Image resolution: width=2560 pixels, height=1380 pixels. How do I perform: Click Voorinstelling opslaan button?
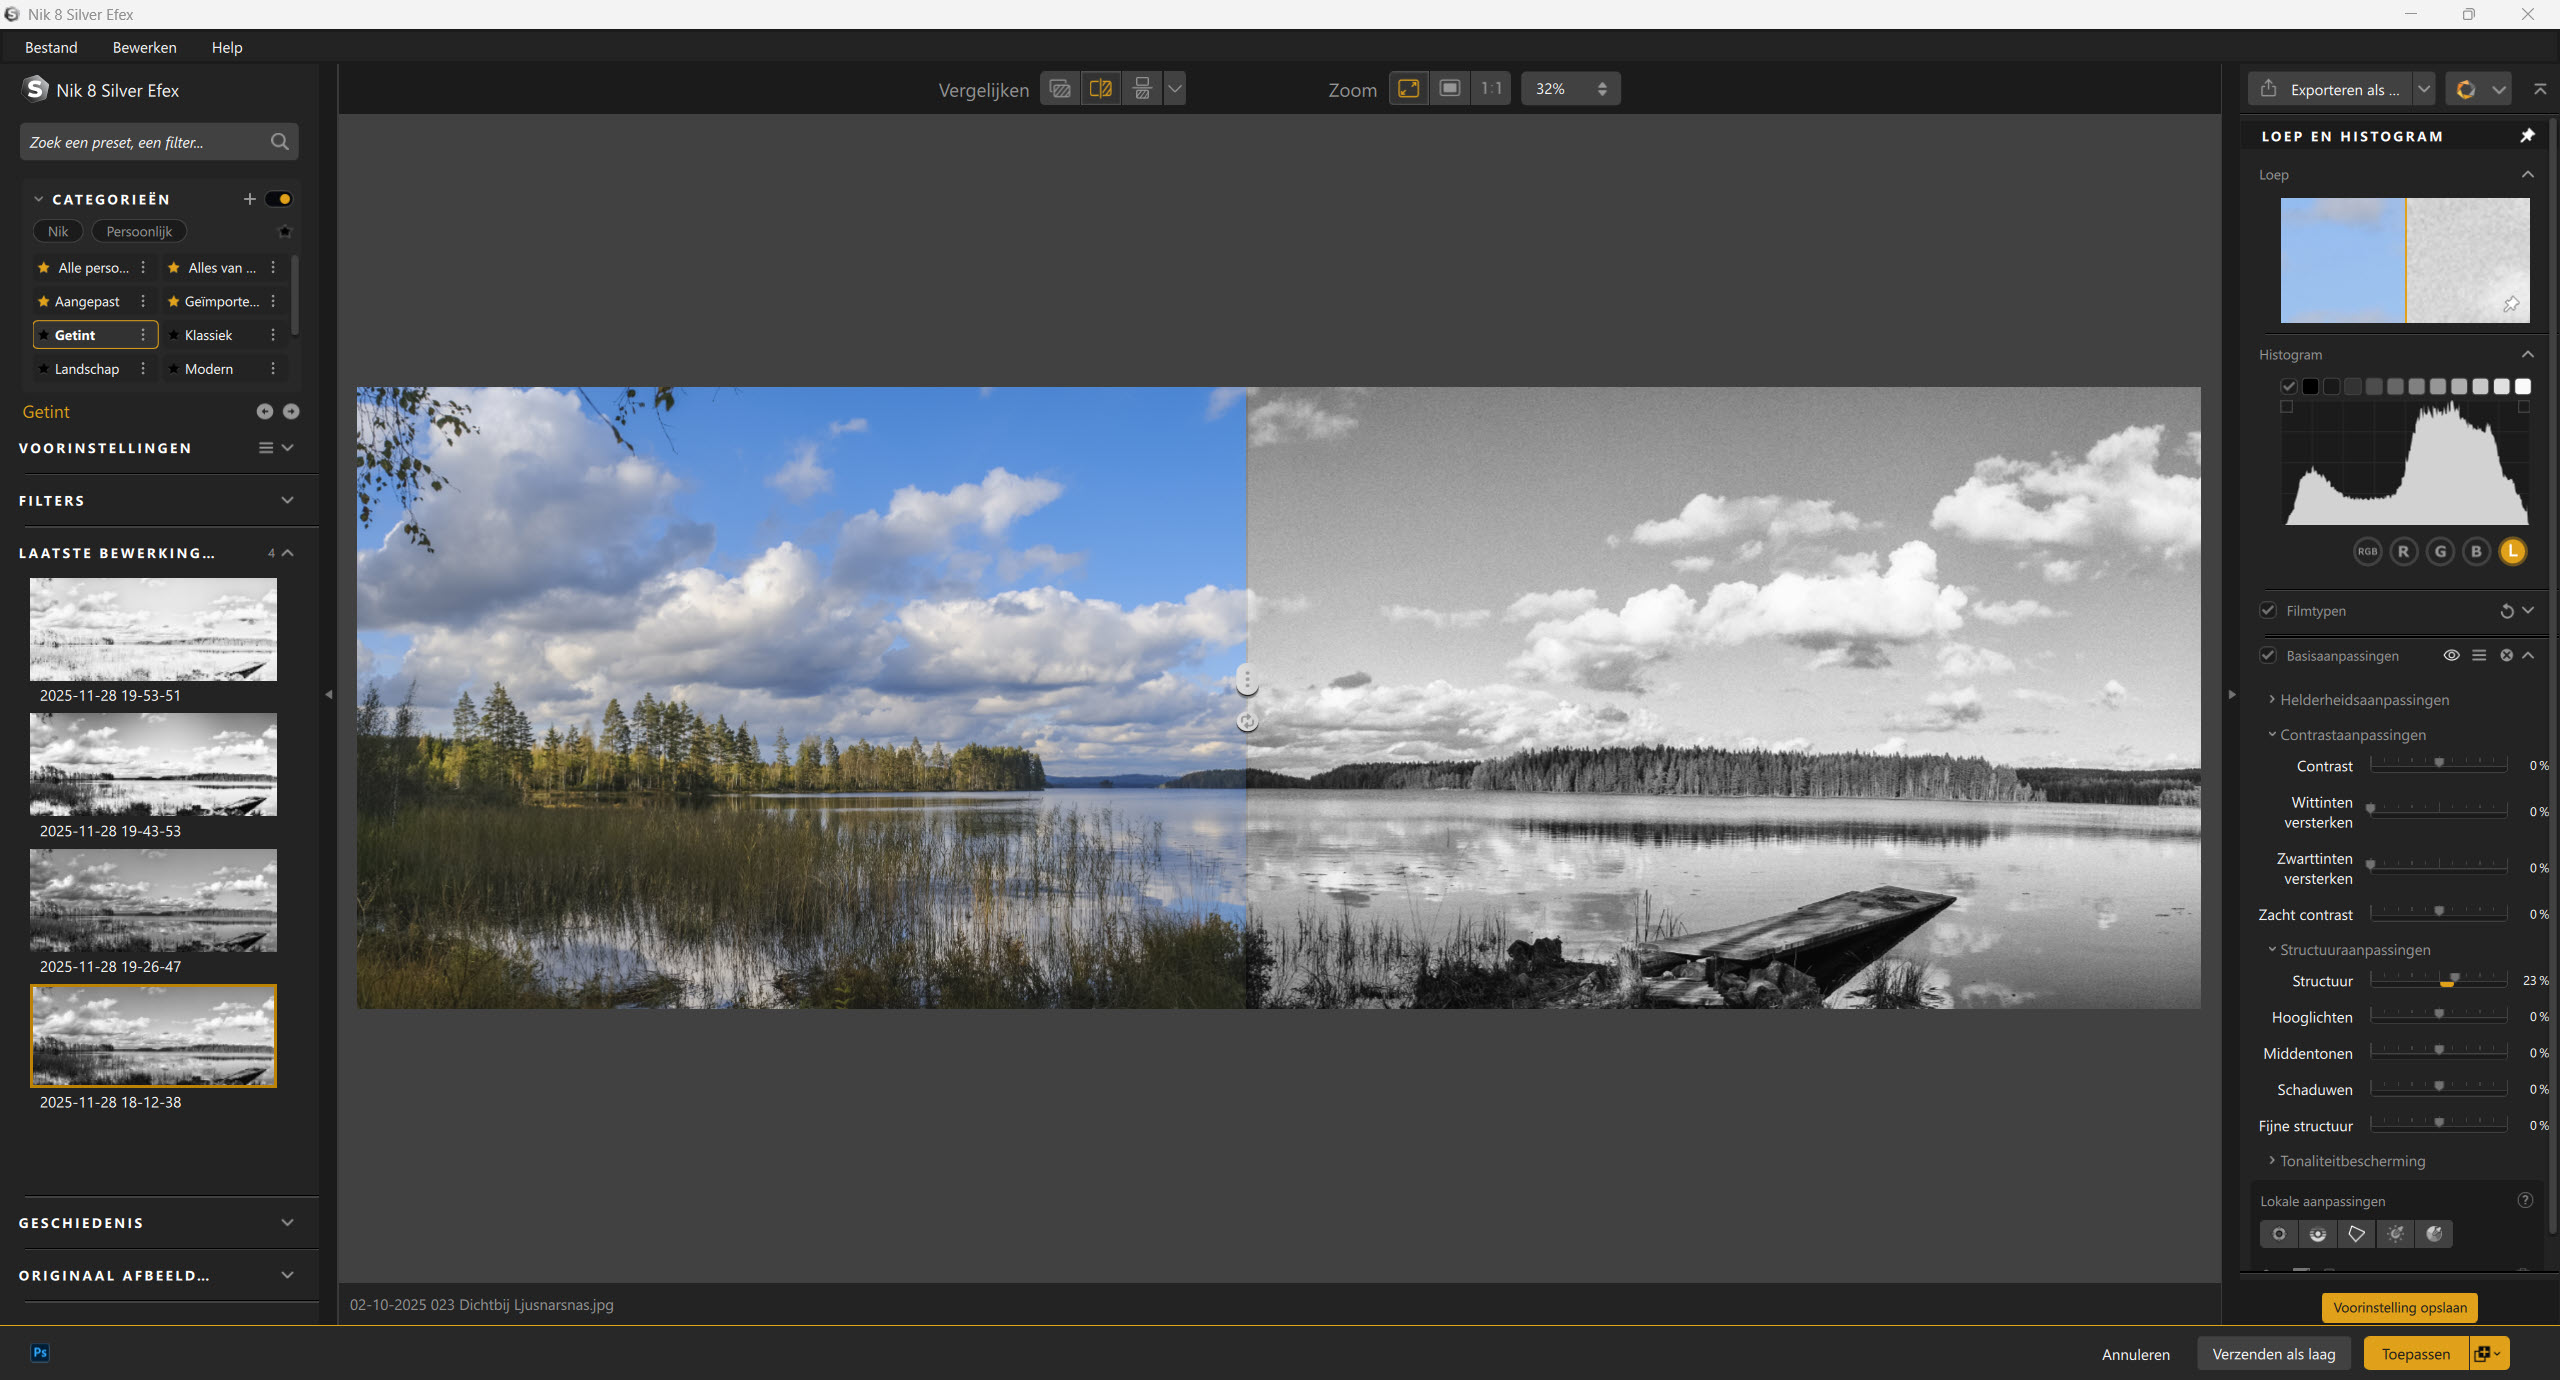coord(2399,1307)
